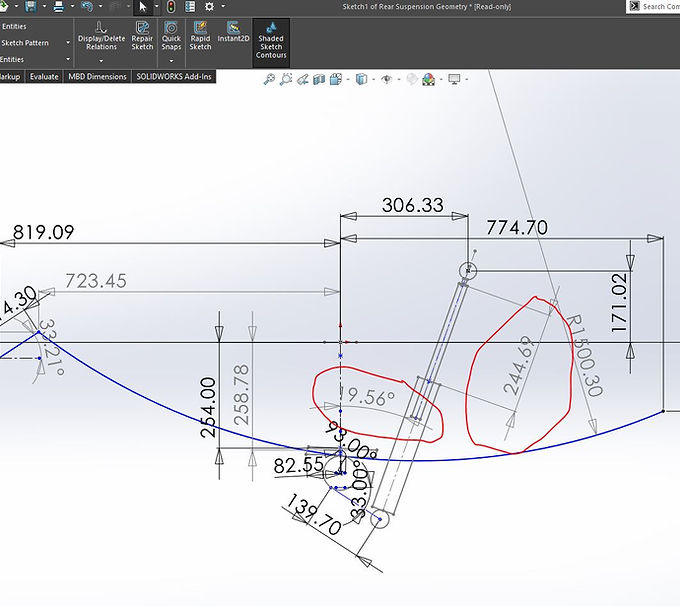Viewport: 680px width, 606px height.
Task: Select the 82.55 dimension
Action: [298, 466]
